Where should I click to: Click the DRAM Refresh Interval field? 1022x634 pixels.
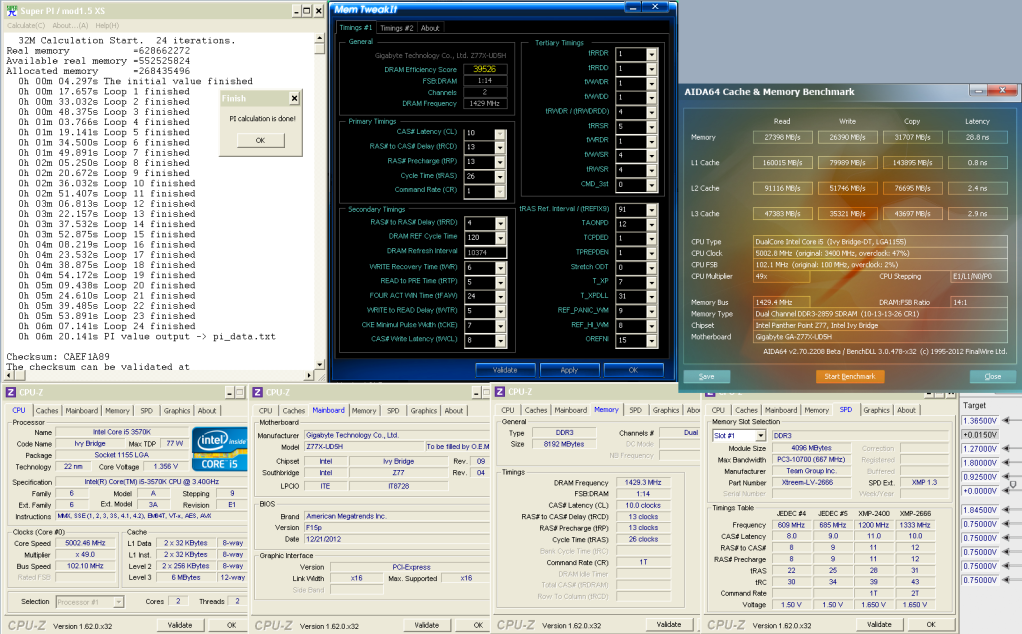[484, 251]
